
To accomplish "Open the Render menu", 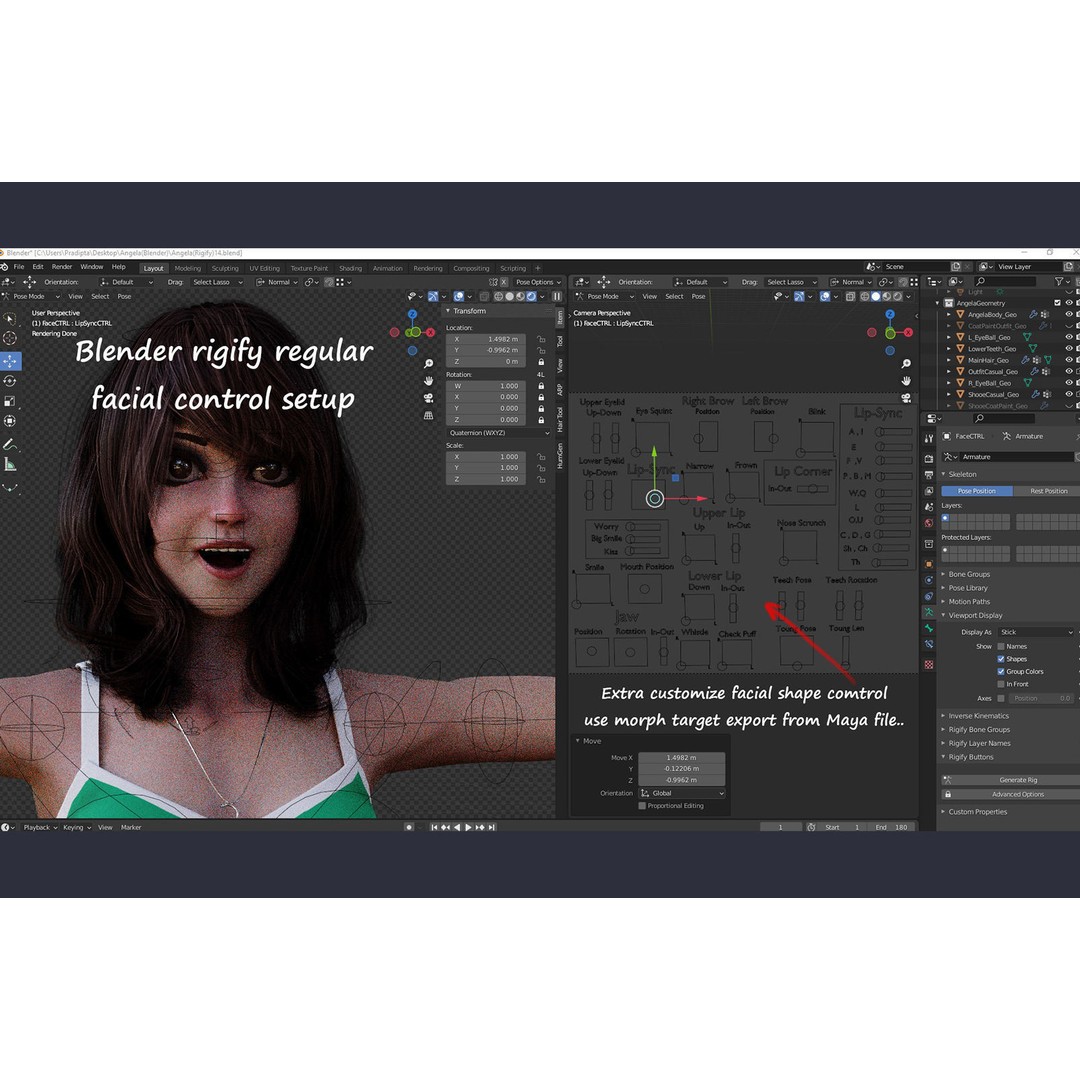I will (62, 267).
